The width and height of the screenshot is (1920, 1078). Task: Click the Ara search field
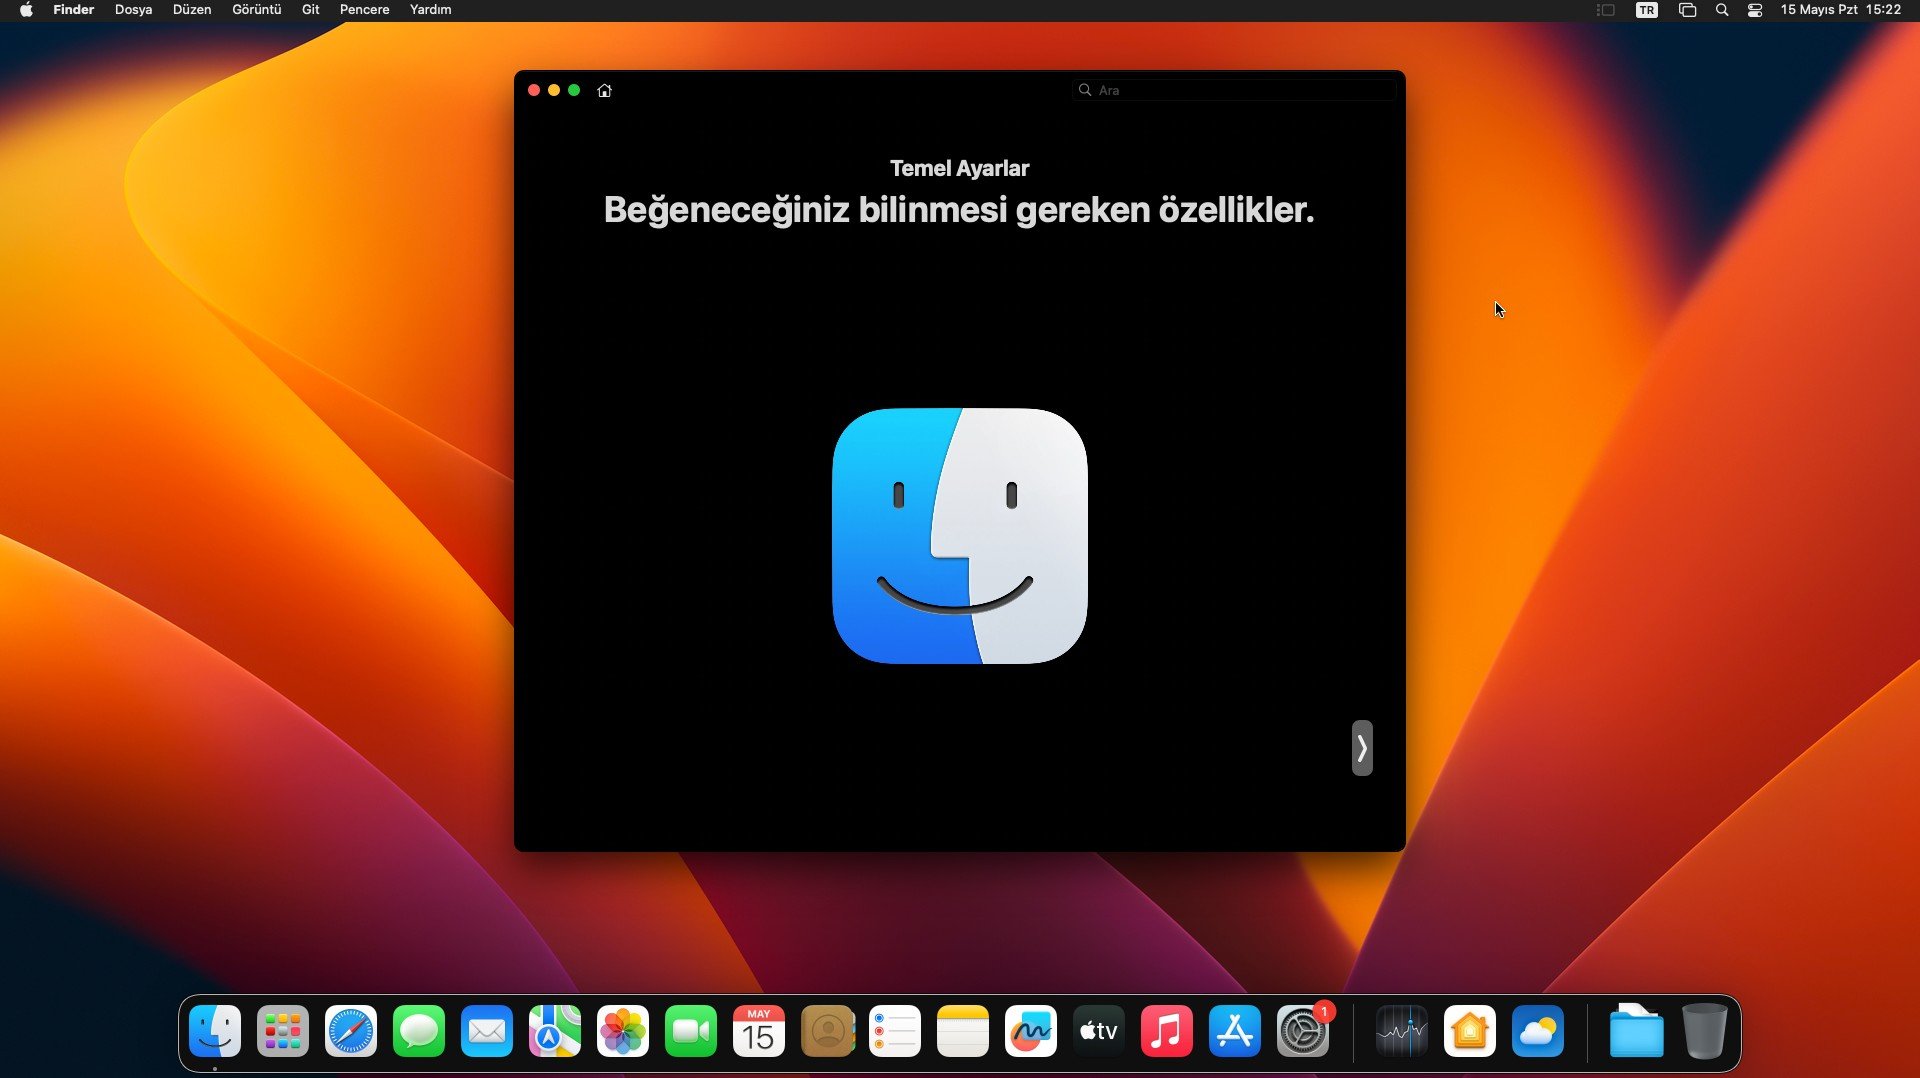click(1235, 89)
